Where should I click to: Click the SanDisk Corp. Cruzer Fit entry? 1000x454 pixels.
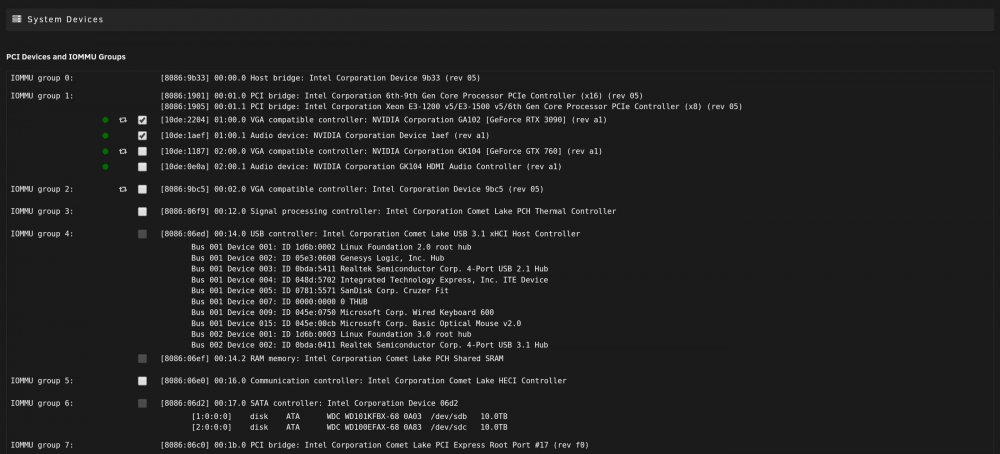320,291
